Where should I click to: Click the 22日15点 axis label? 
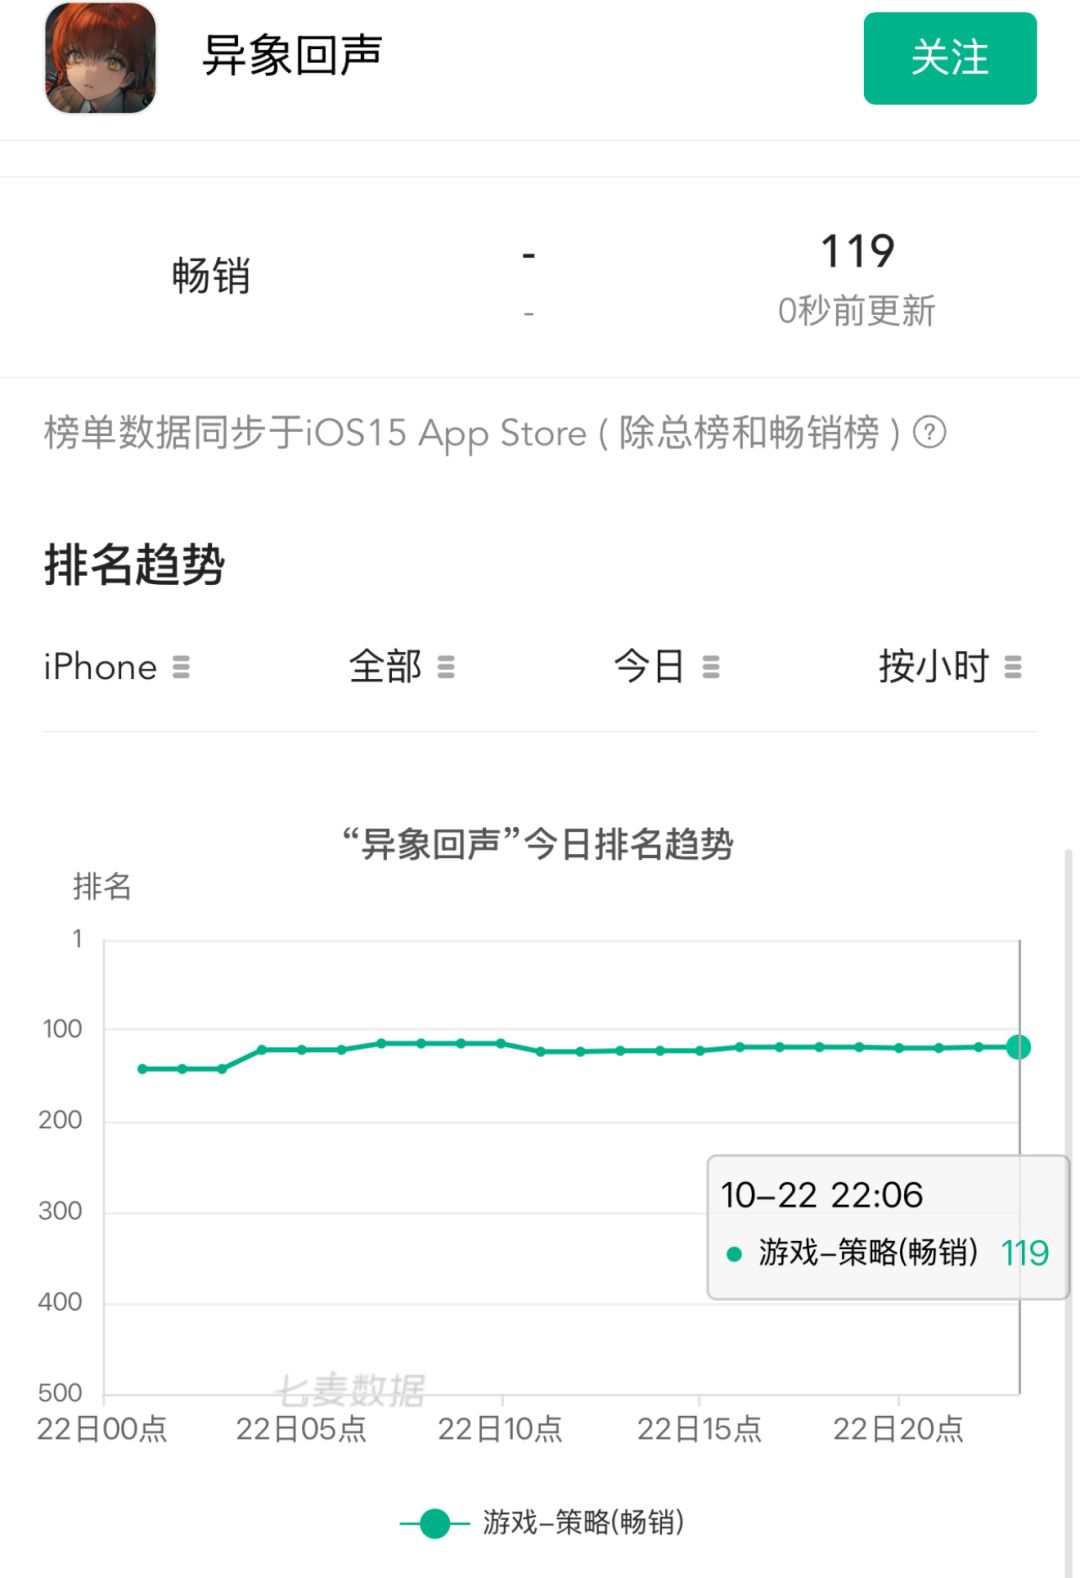(x=699, y=1429)
